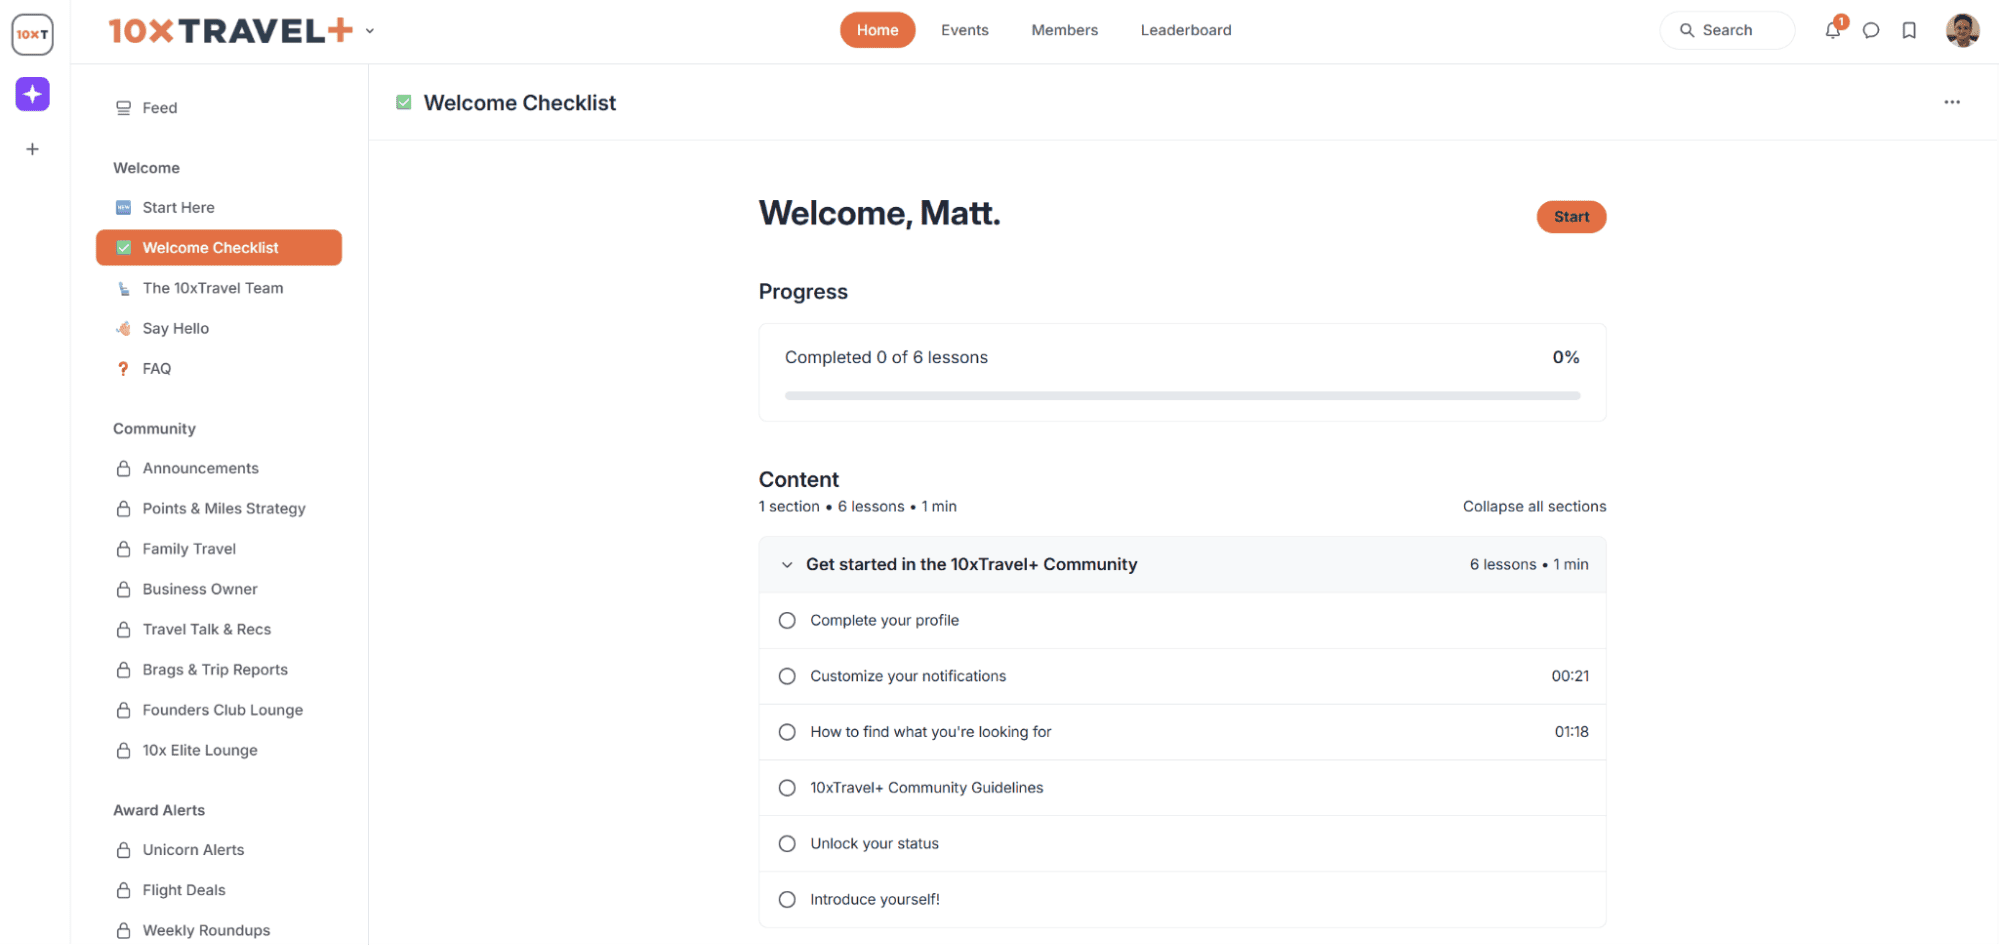This screenshot has height=945, width=1999.
Task: Click the waving hand icon beside Say Hello
Action: (123, 328)
